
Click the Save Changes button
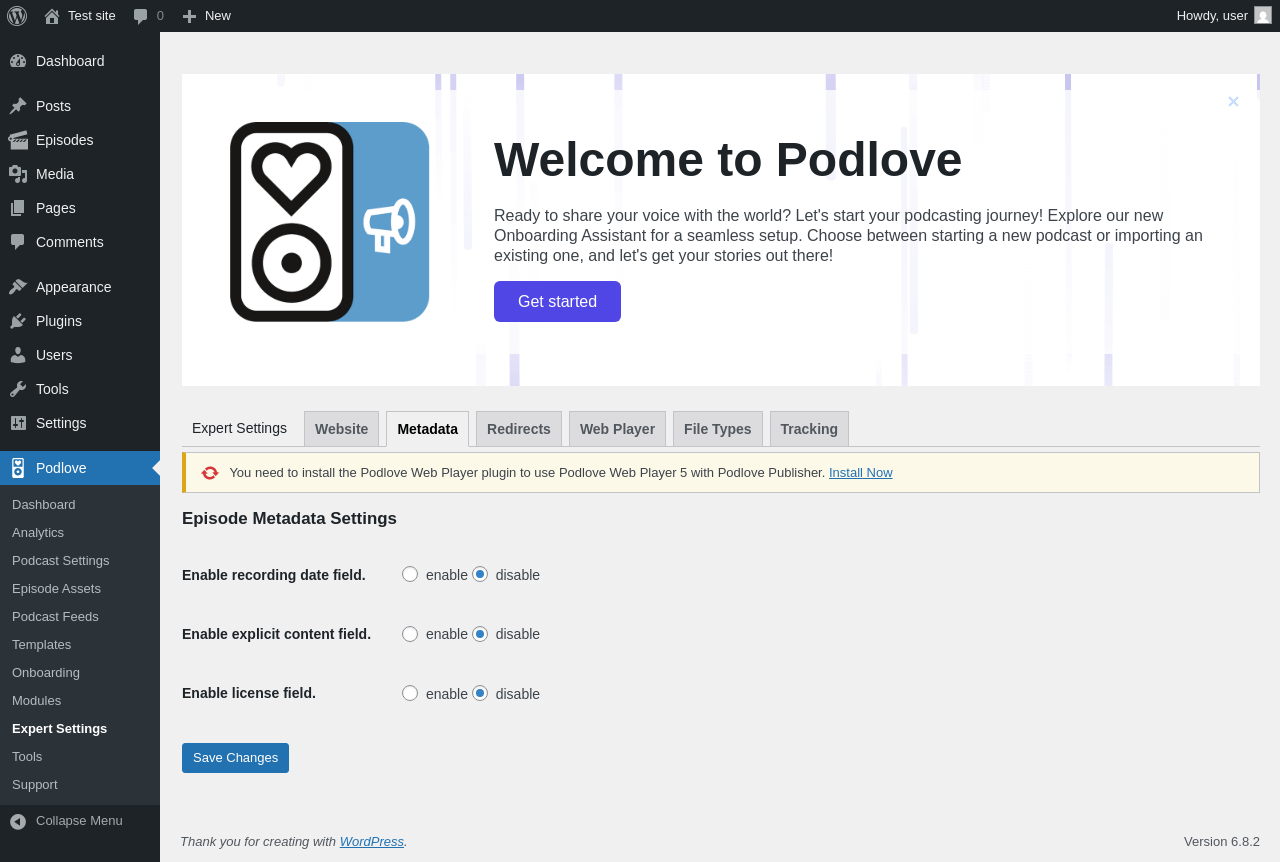point(235,758)
